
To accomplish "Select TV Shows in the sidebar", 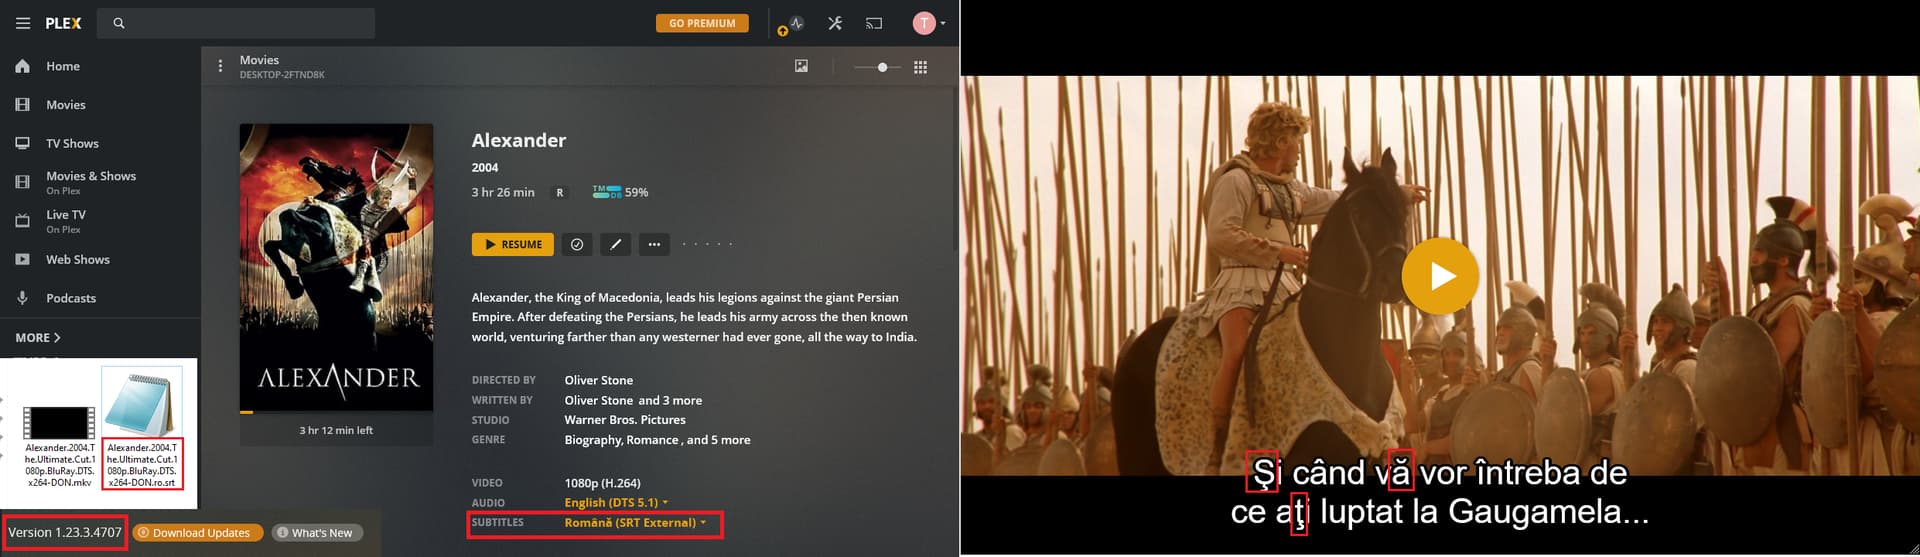I will point(72,143).
